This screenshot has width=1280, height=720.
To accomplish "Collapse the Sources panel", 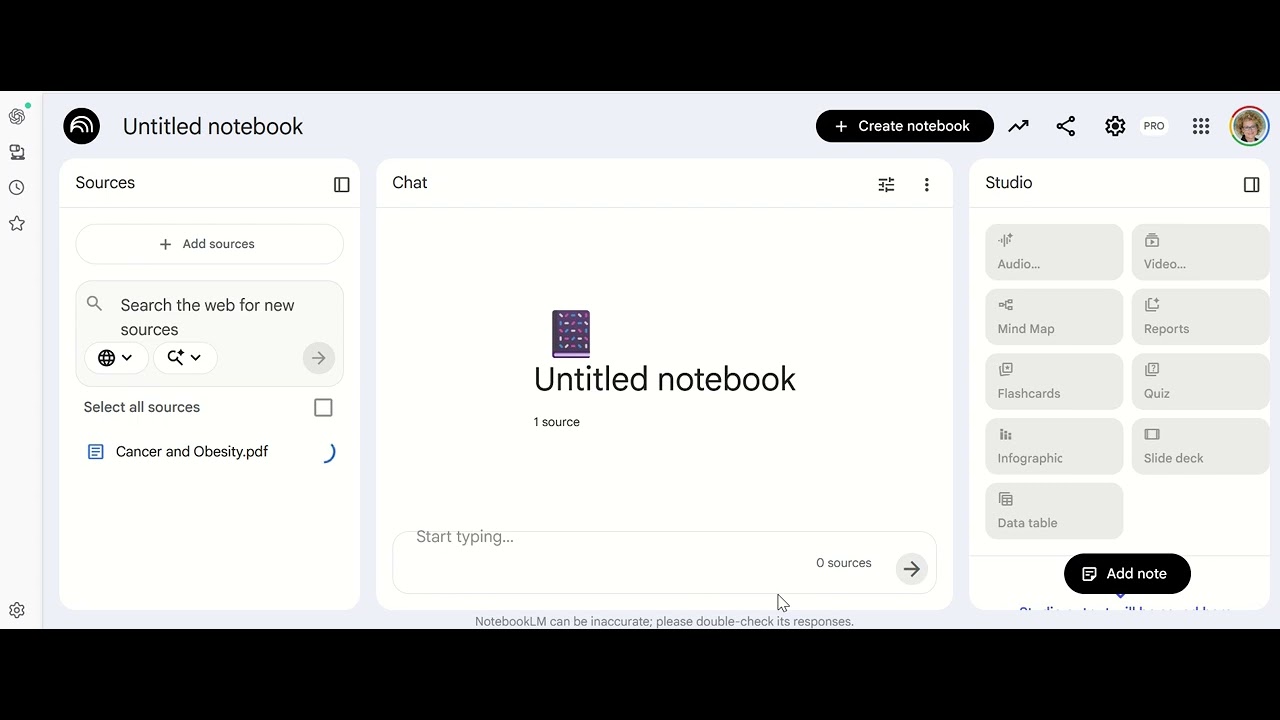I will pos(342,184).
